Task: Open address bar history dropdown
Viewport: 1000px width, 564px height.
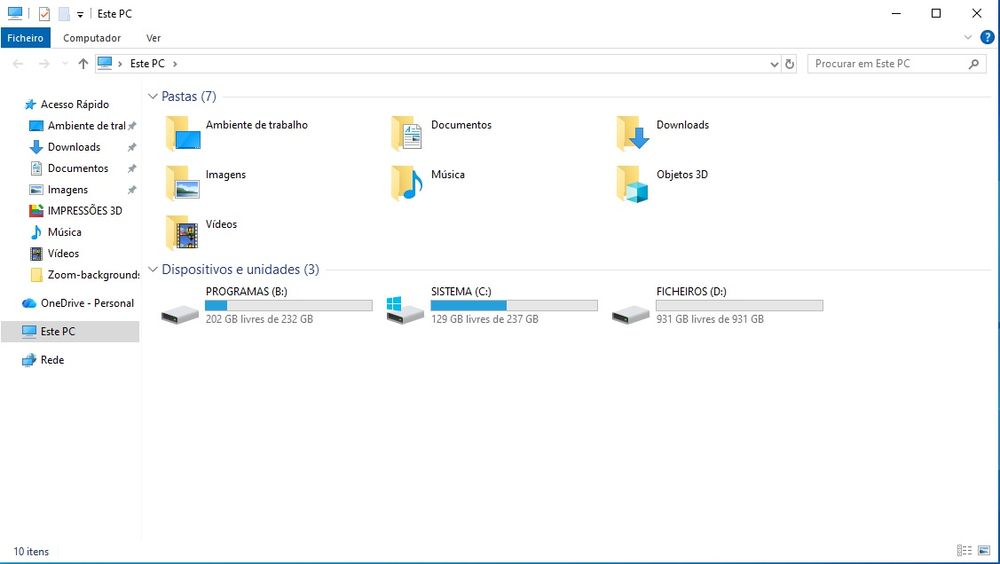Action: 774,64
